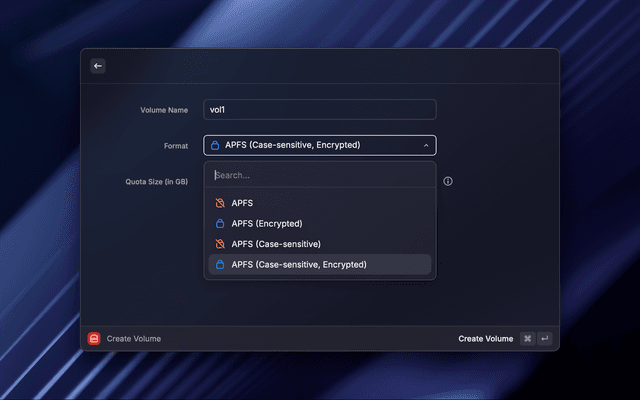Click the orange unlocked icon beside APFS
This screenshot has height=400, width=640.
click(x=219, y=203)
